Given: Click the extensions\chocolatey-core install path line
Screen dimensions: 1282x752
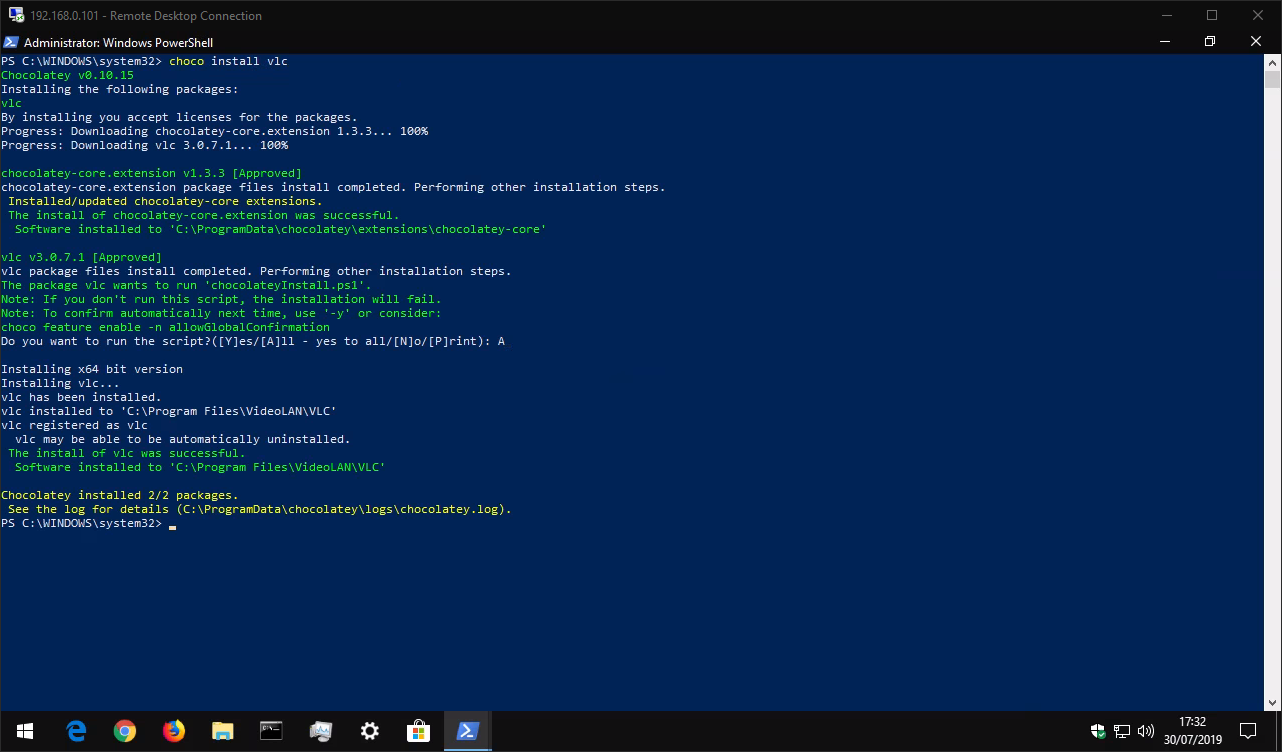Looking at the screenshot, I should (281, 229).
